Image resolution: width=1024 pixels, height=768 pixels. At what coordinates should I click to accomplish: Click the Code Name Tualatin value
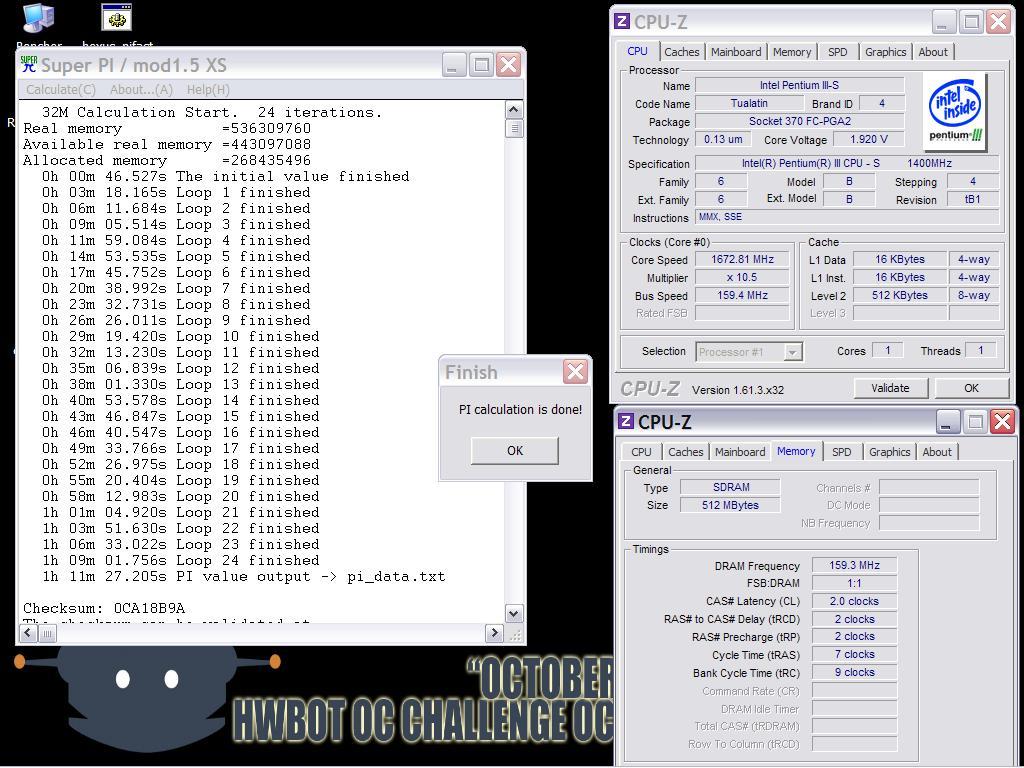pyautogui.click(x=749, y=103)
